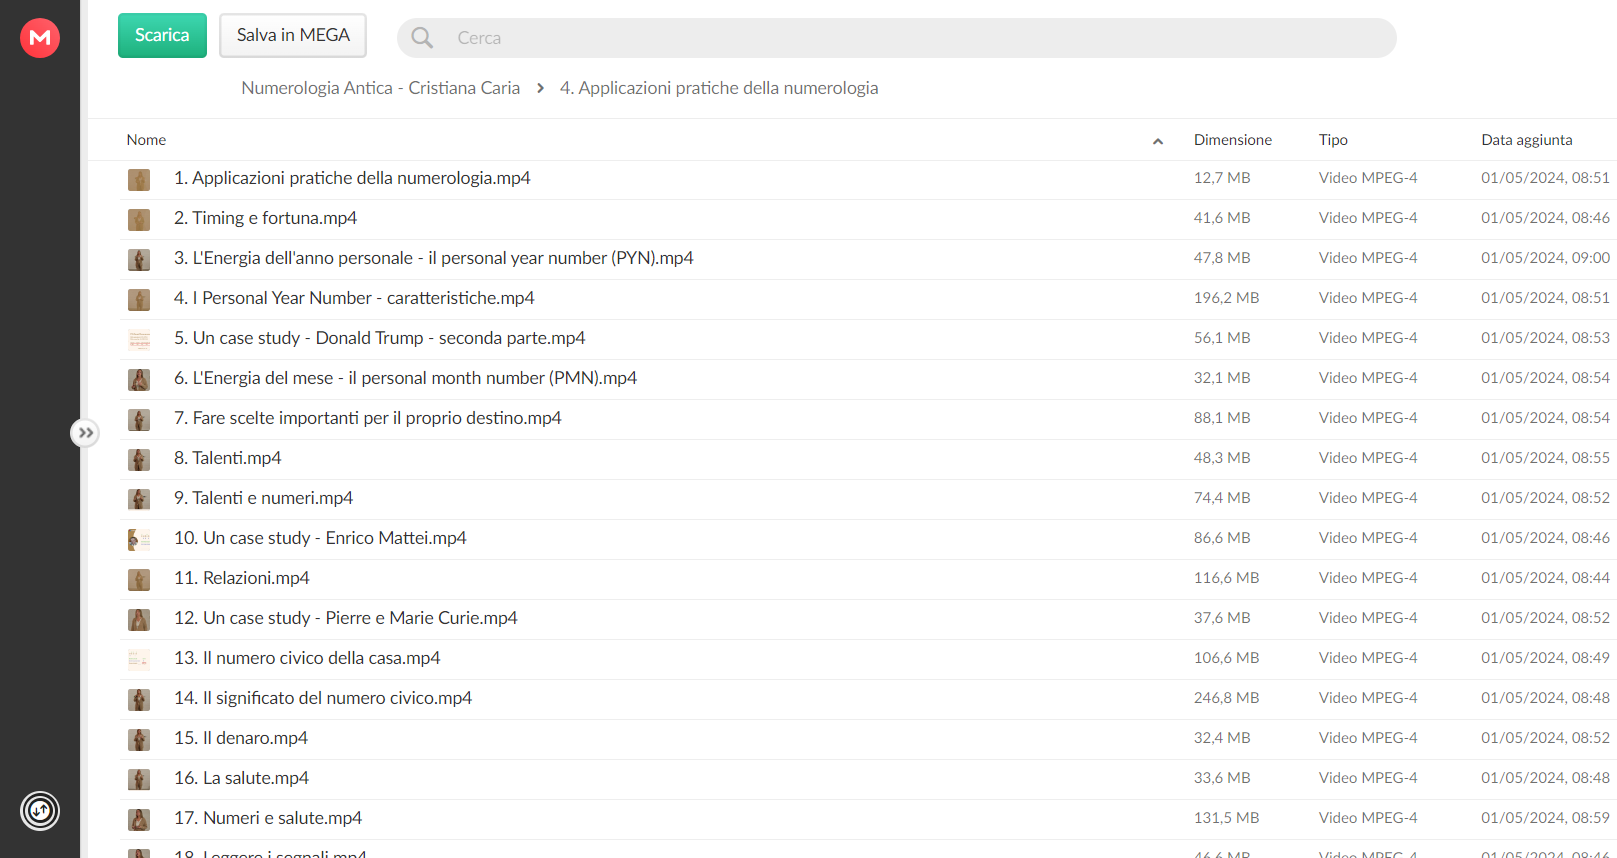Sort by Tipo column header
Viewport: 1617px width, 858px height.
[x=1333, y=140]
